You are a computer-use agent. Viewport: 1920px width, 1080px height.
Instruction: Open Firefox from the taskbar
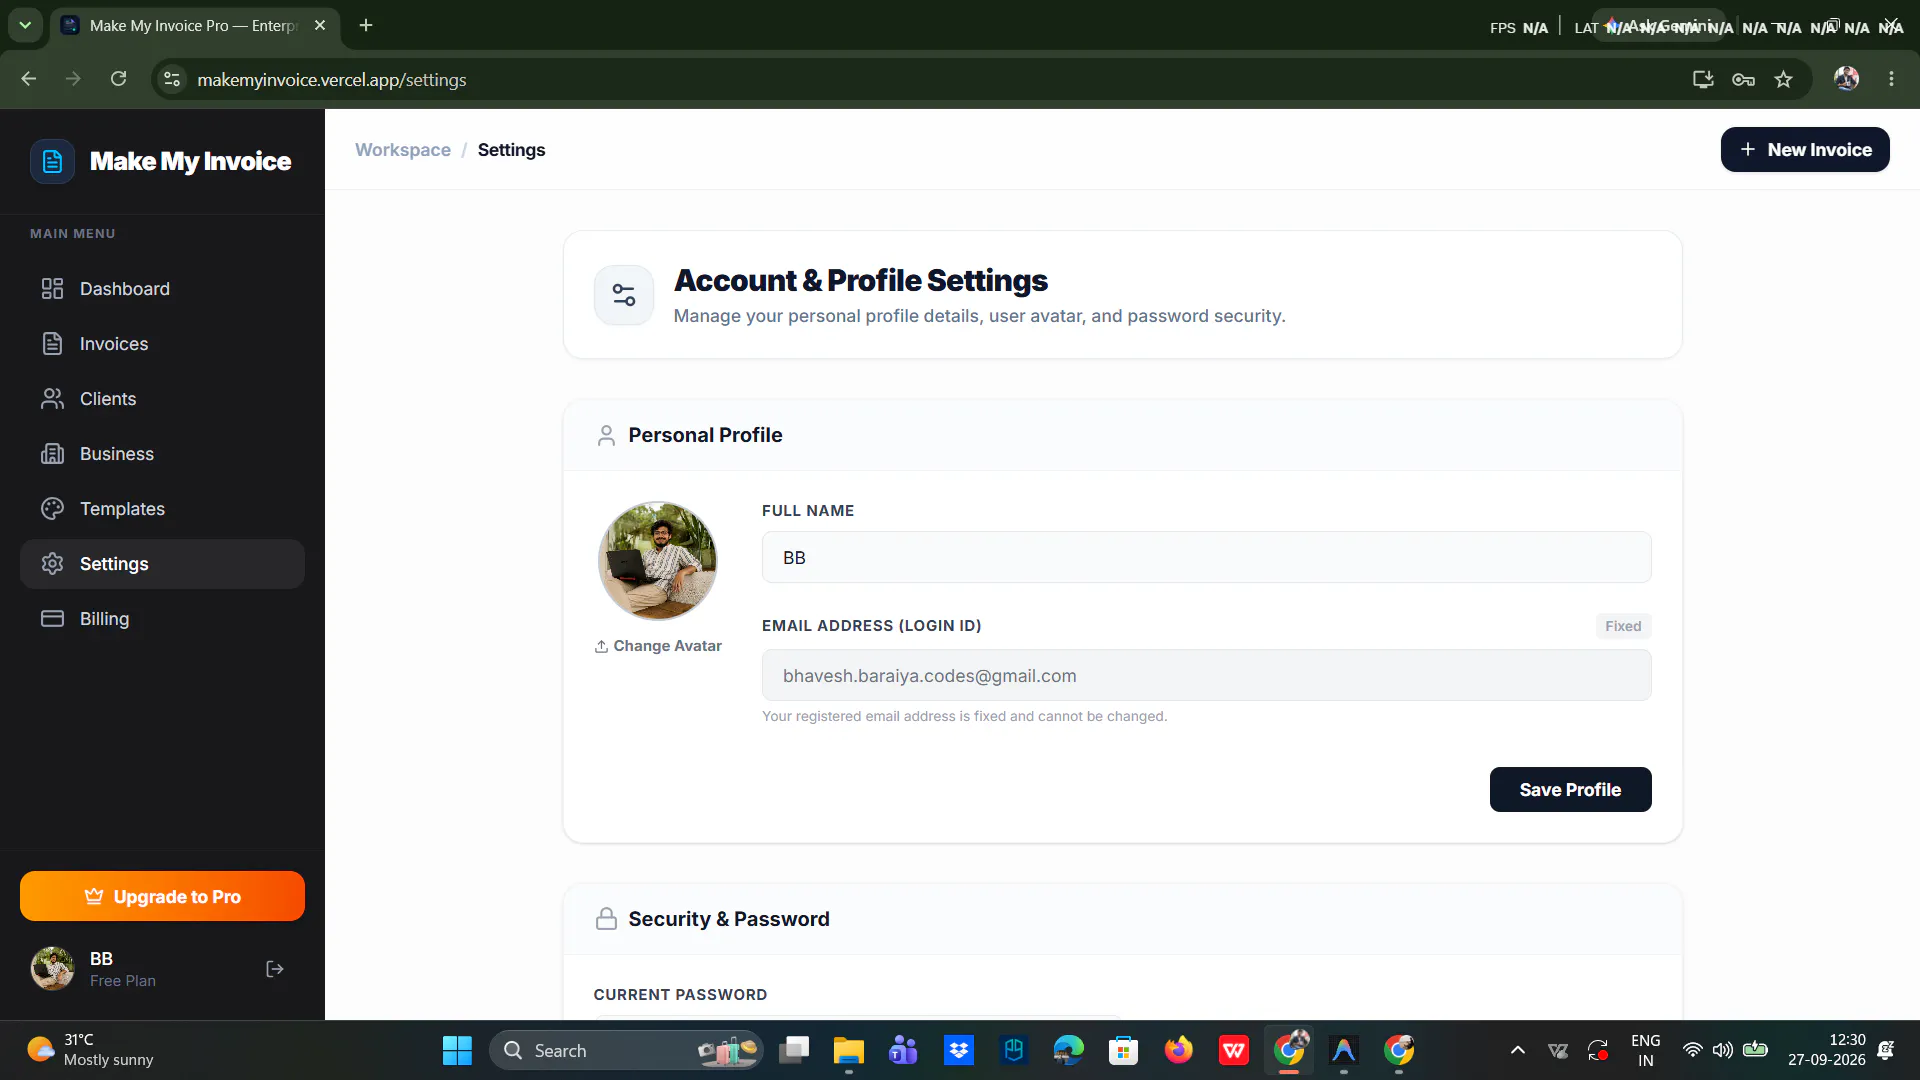tap(1178, 1050)
